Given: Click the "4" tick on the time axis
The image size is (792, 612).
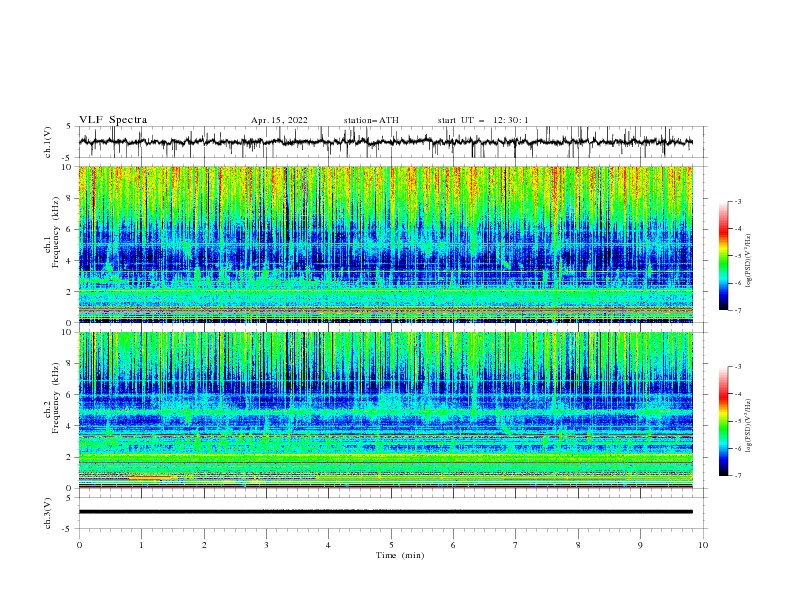Looking at the screenshot, I should click(x=328, y=545).
